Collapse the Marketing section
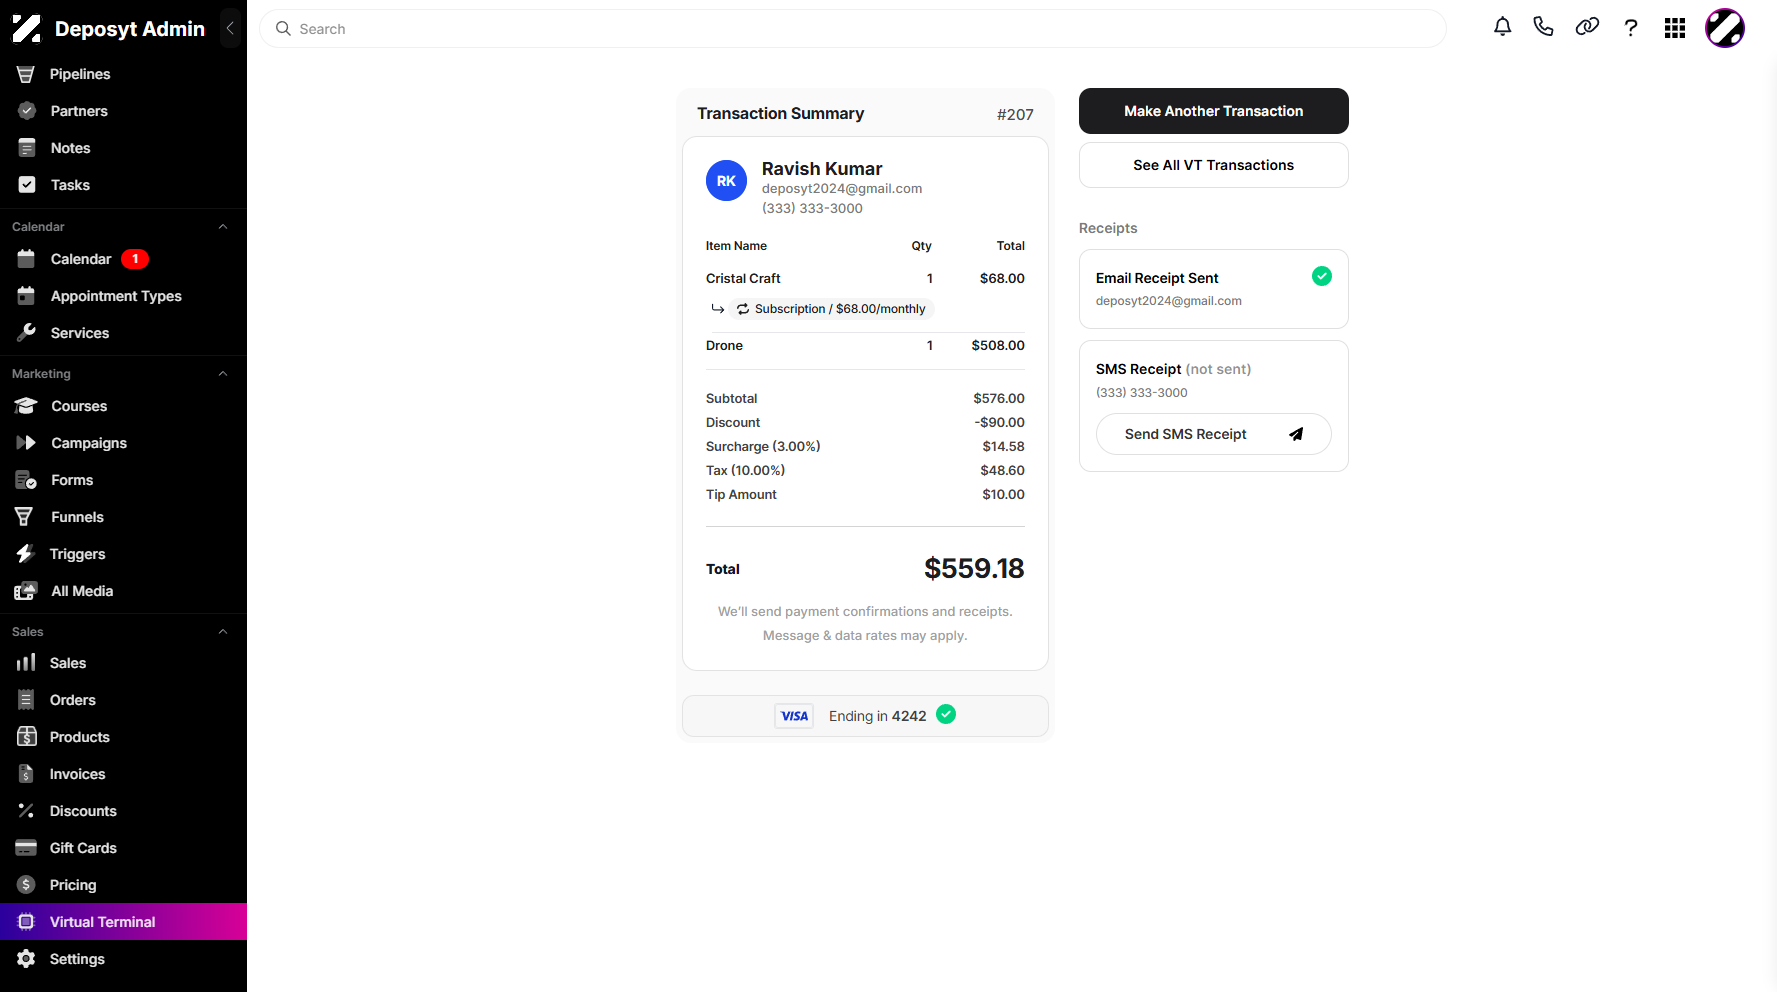Image resolution: width=1777 pixels, height=992 pixels. 223,374
